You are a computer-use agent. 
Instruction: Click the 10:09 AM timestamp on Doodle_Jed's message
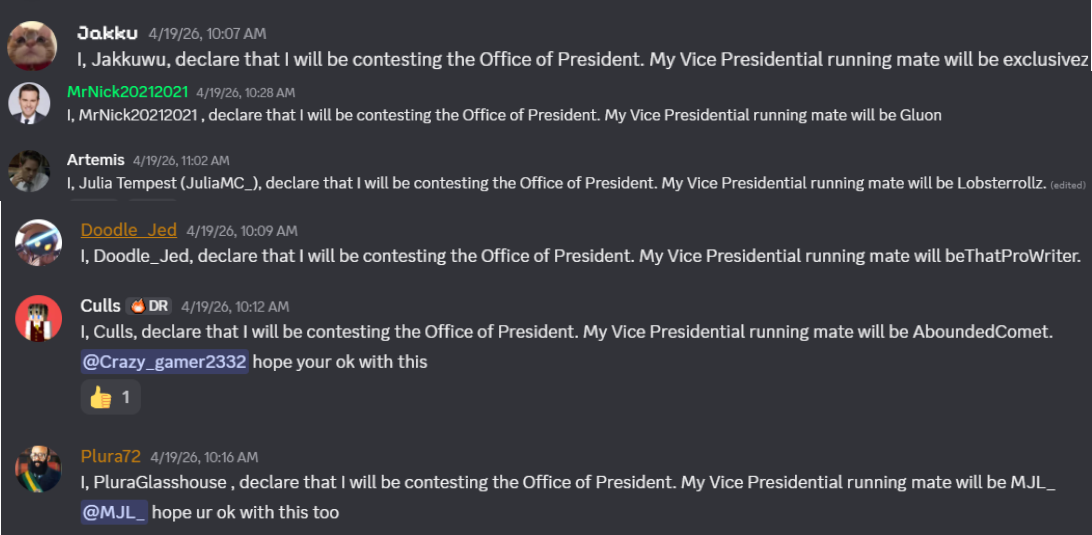pos(242,231)
